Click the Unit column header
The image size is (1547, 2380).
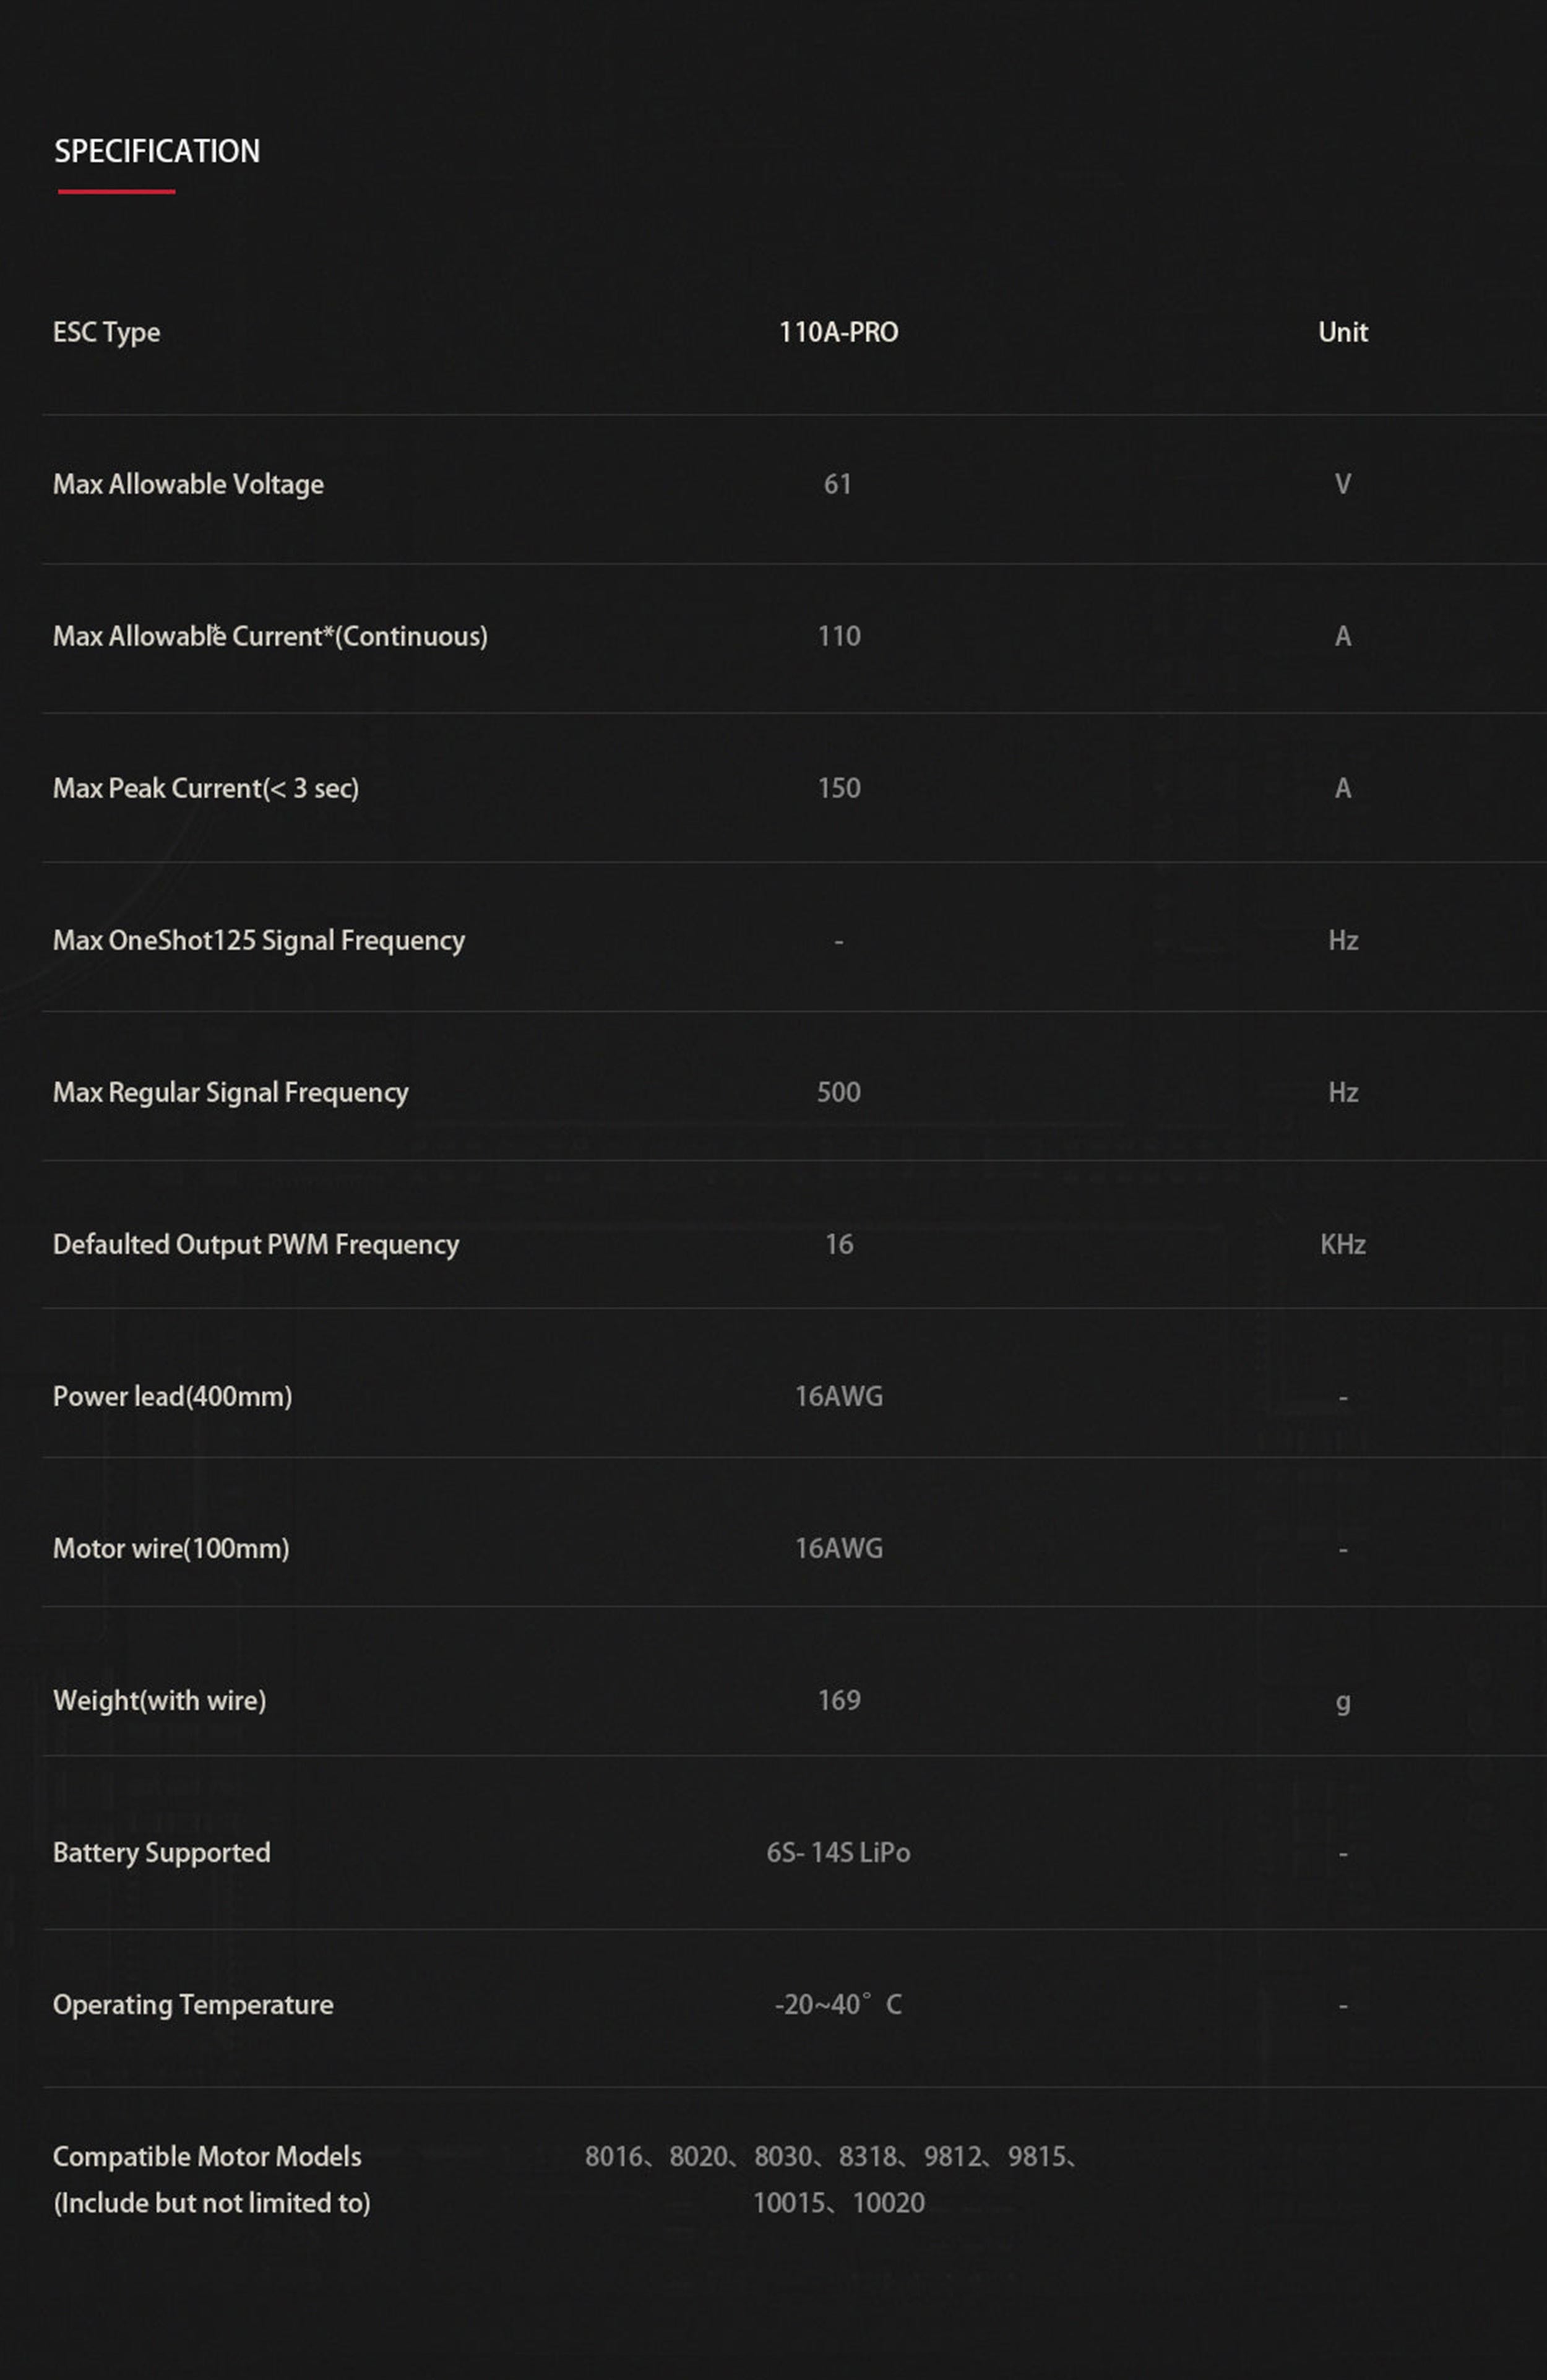tap(1342, 332)
